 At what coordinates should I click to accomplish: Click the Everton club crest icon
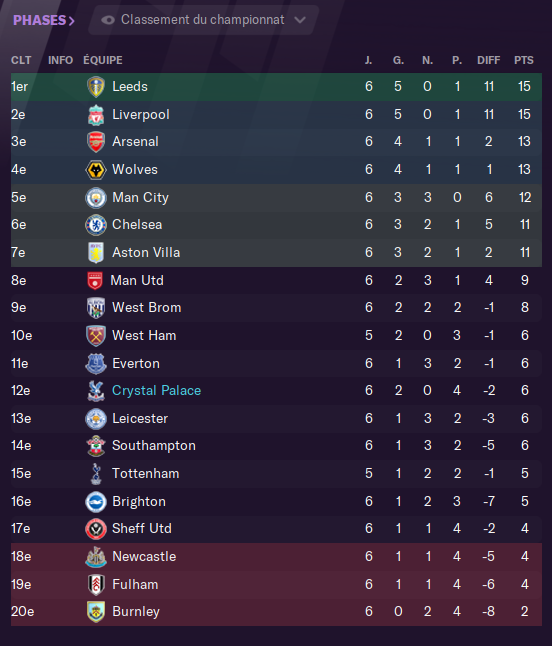pyautogui.click(x=96, y=364)
